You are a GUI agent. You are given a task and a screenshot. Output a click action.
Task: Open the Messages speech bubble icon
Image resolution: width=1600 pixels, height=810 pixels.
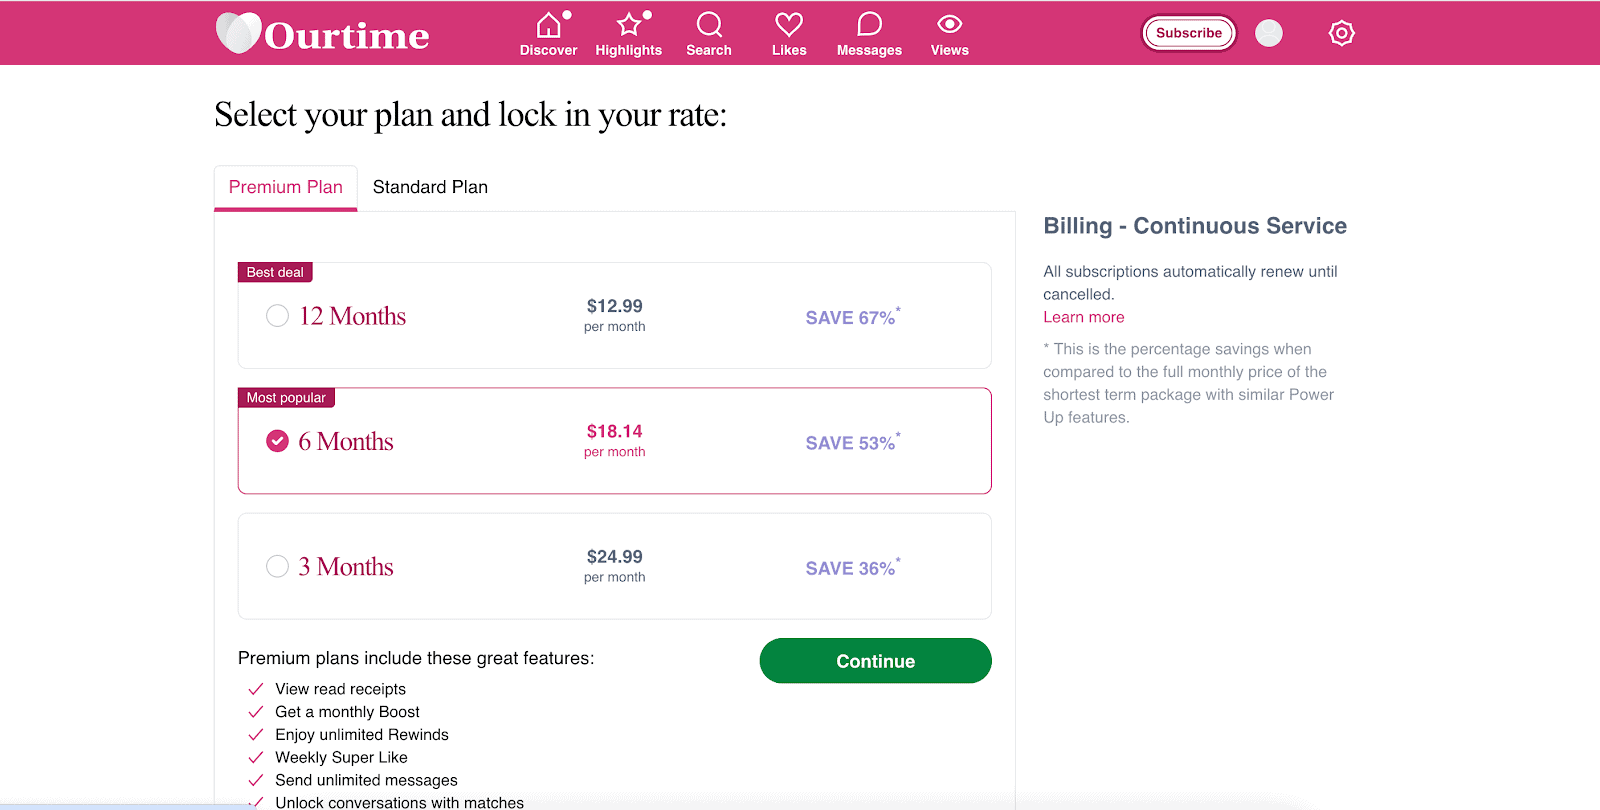[x=869, y=25]
